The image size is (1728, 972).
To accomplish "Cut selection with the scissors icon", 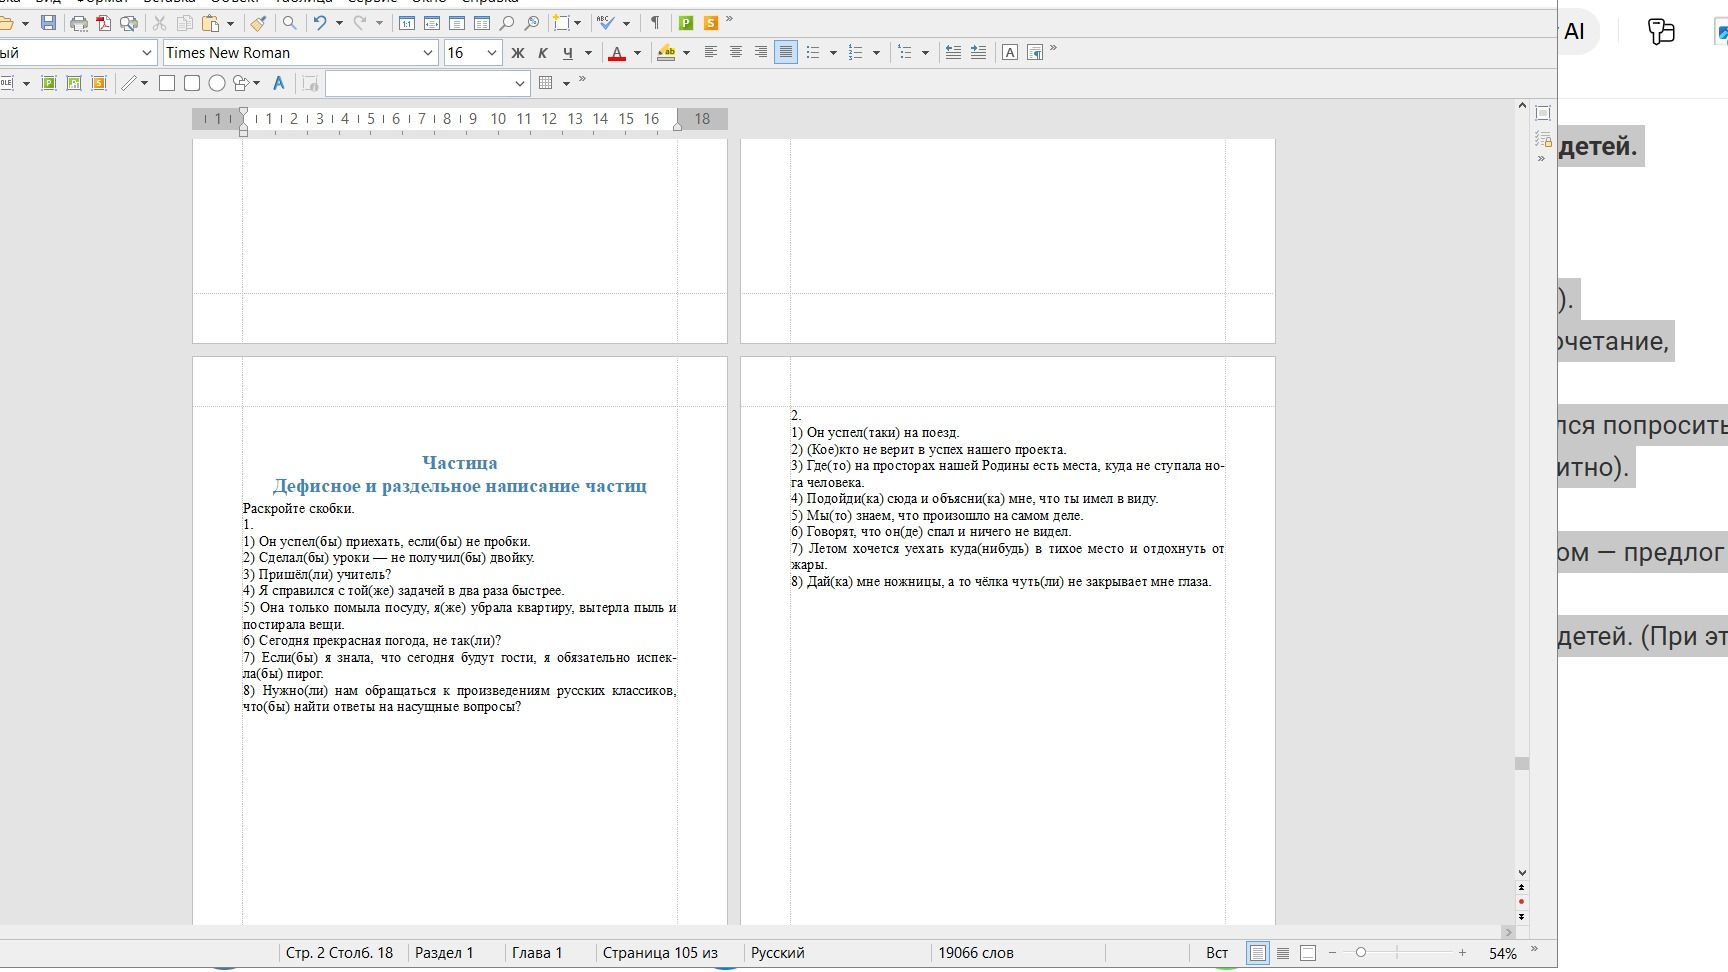I will [x=159, y=22].
